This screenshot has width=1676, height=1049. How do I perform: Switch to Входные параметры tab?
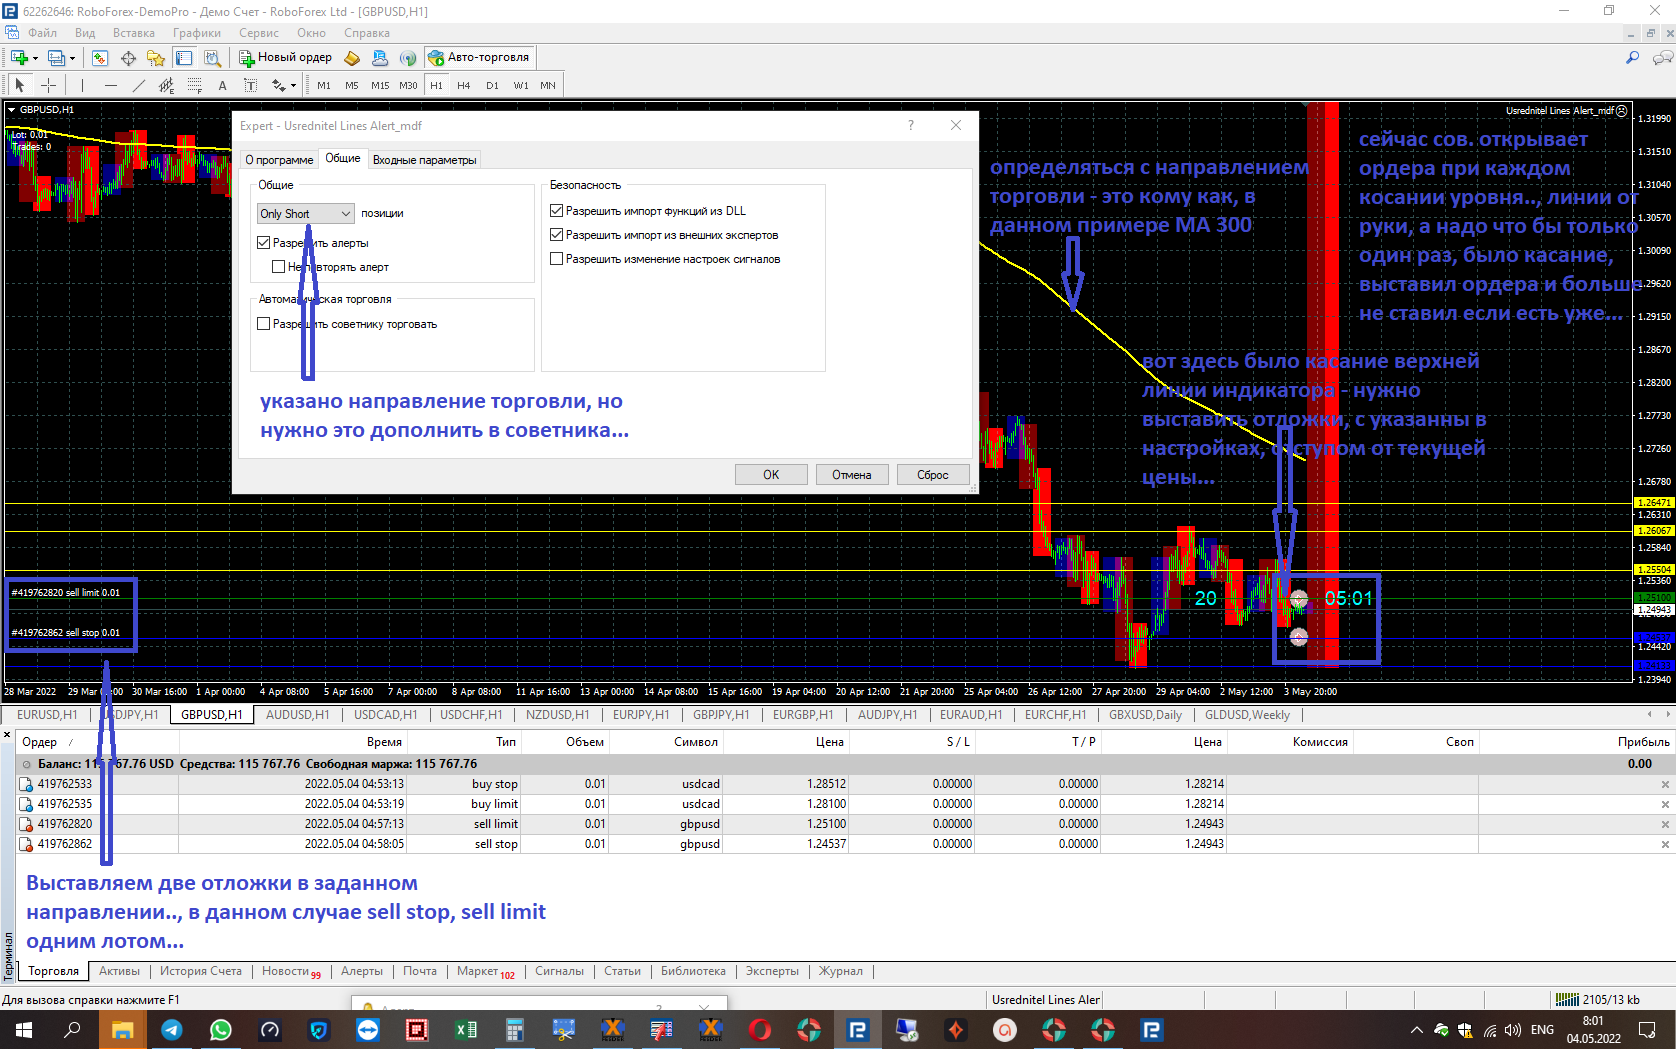tap(424, 160)
